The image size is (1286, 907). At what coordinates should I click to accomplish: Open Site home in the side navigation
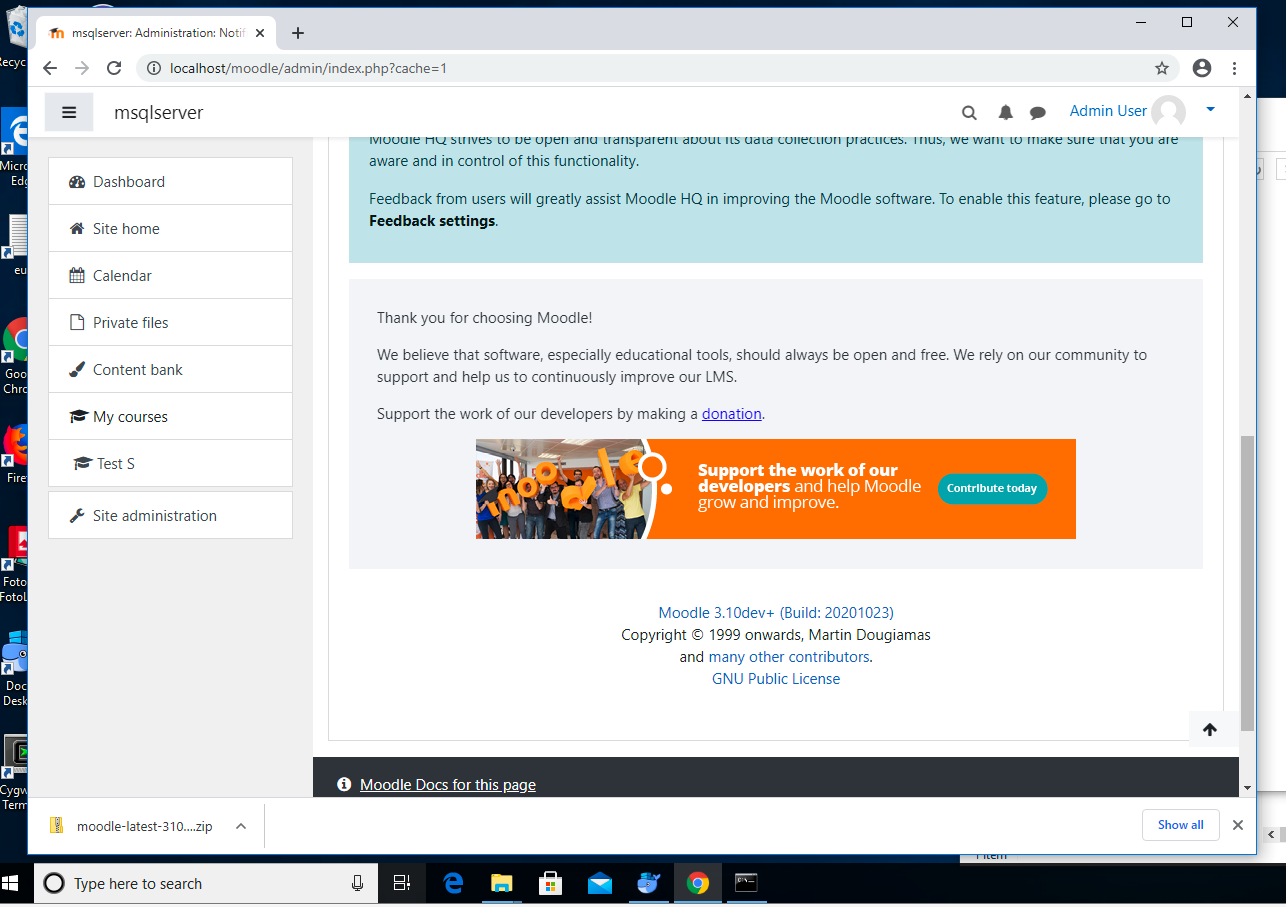170,228
